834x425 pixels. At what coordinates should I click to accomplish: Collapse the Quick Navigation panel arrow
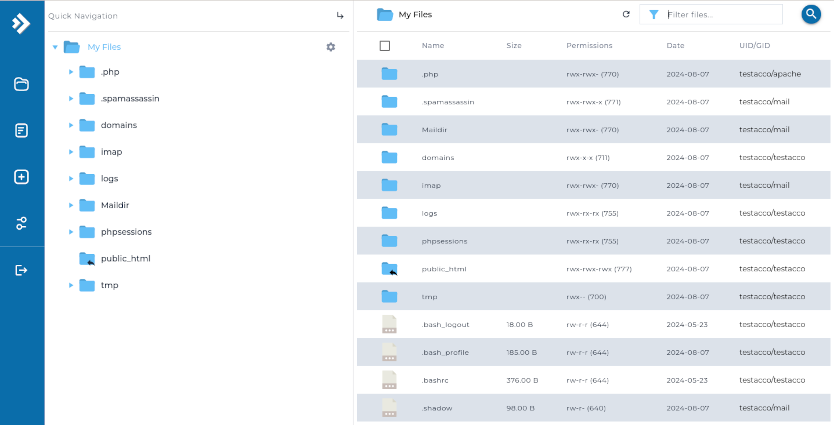[340, 16]
